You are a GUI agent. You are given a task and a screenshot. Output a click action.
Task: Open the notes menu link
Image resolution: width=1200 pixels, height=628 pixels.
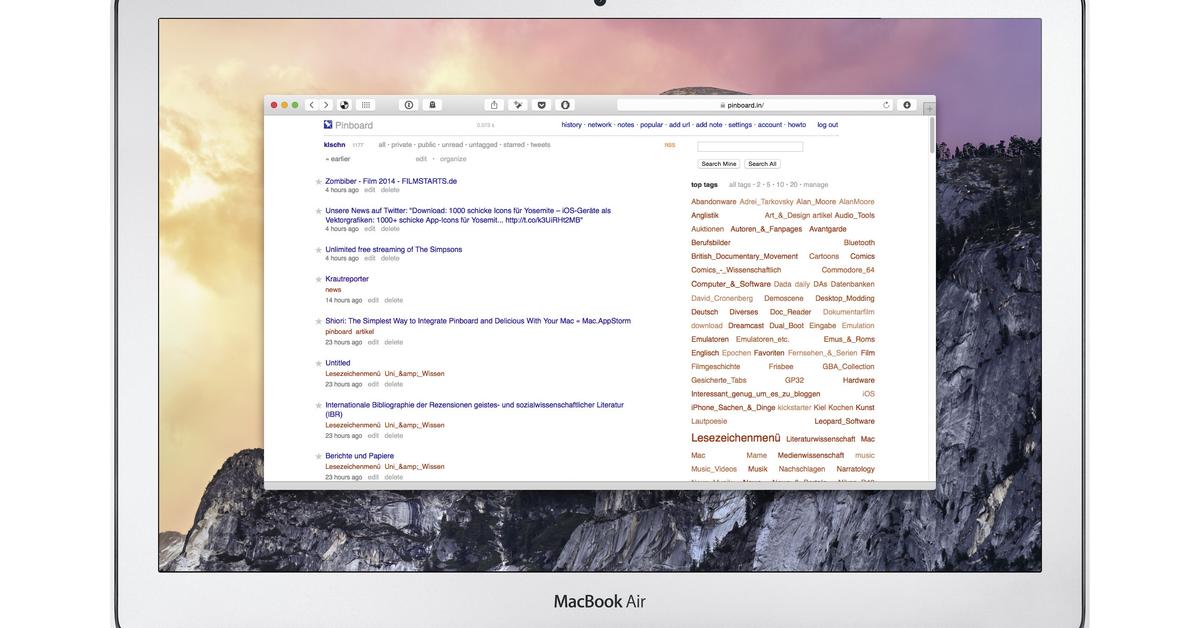[626, 125]
